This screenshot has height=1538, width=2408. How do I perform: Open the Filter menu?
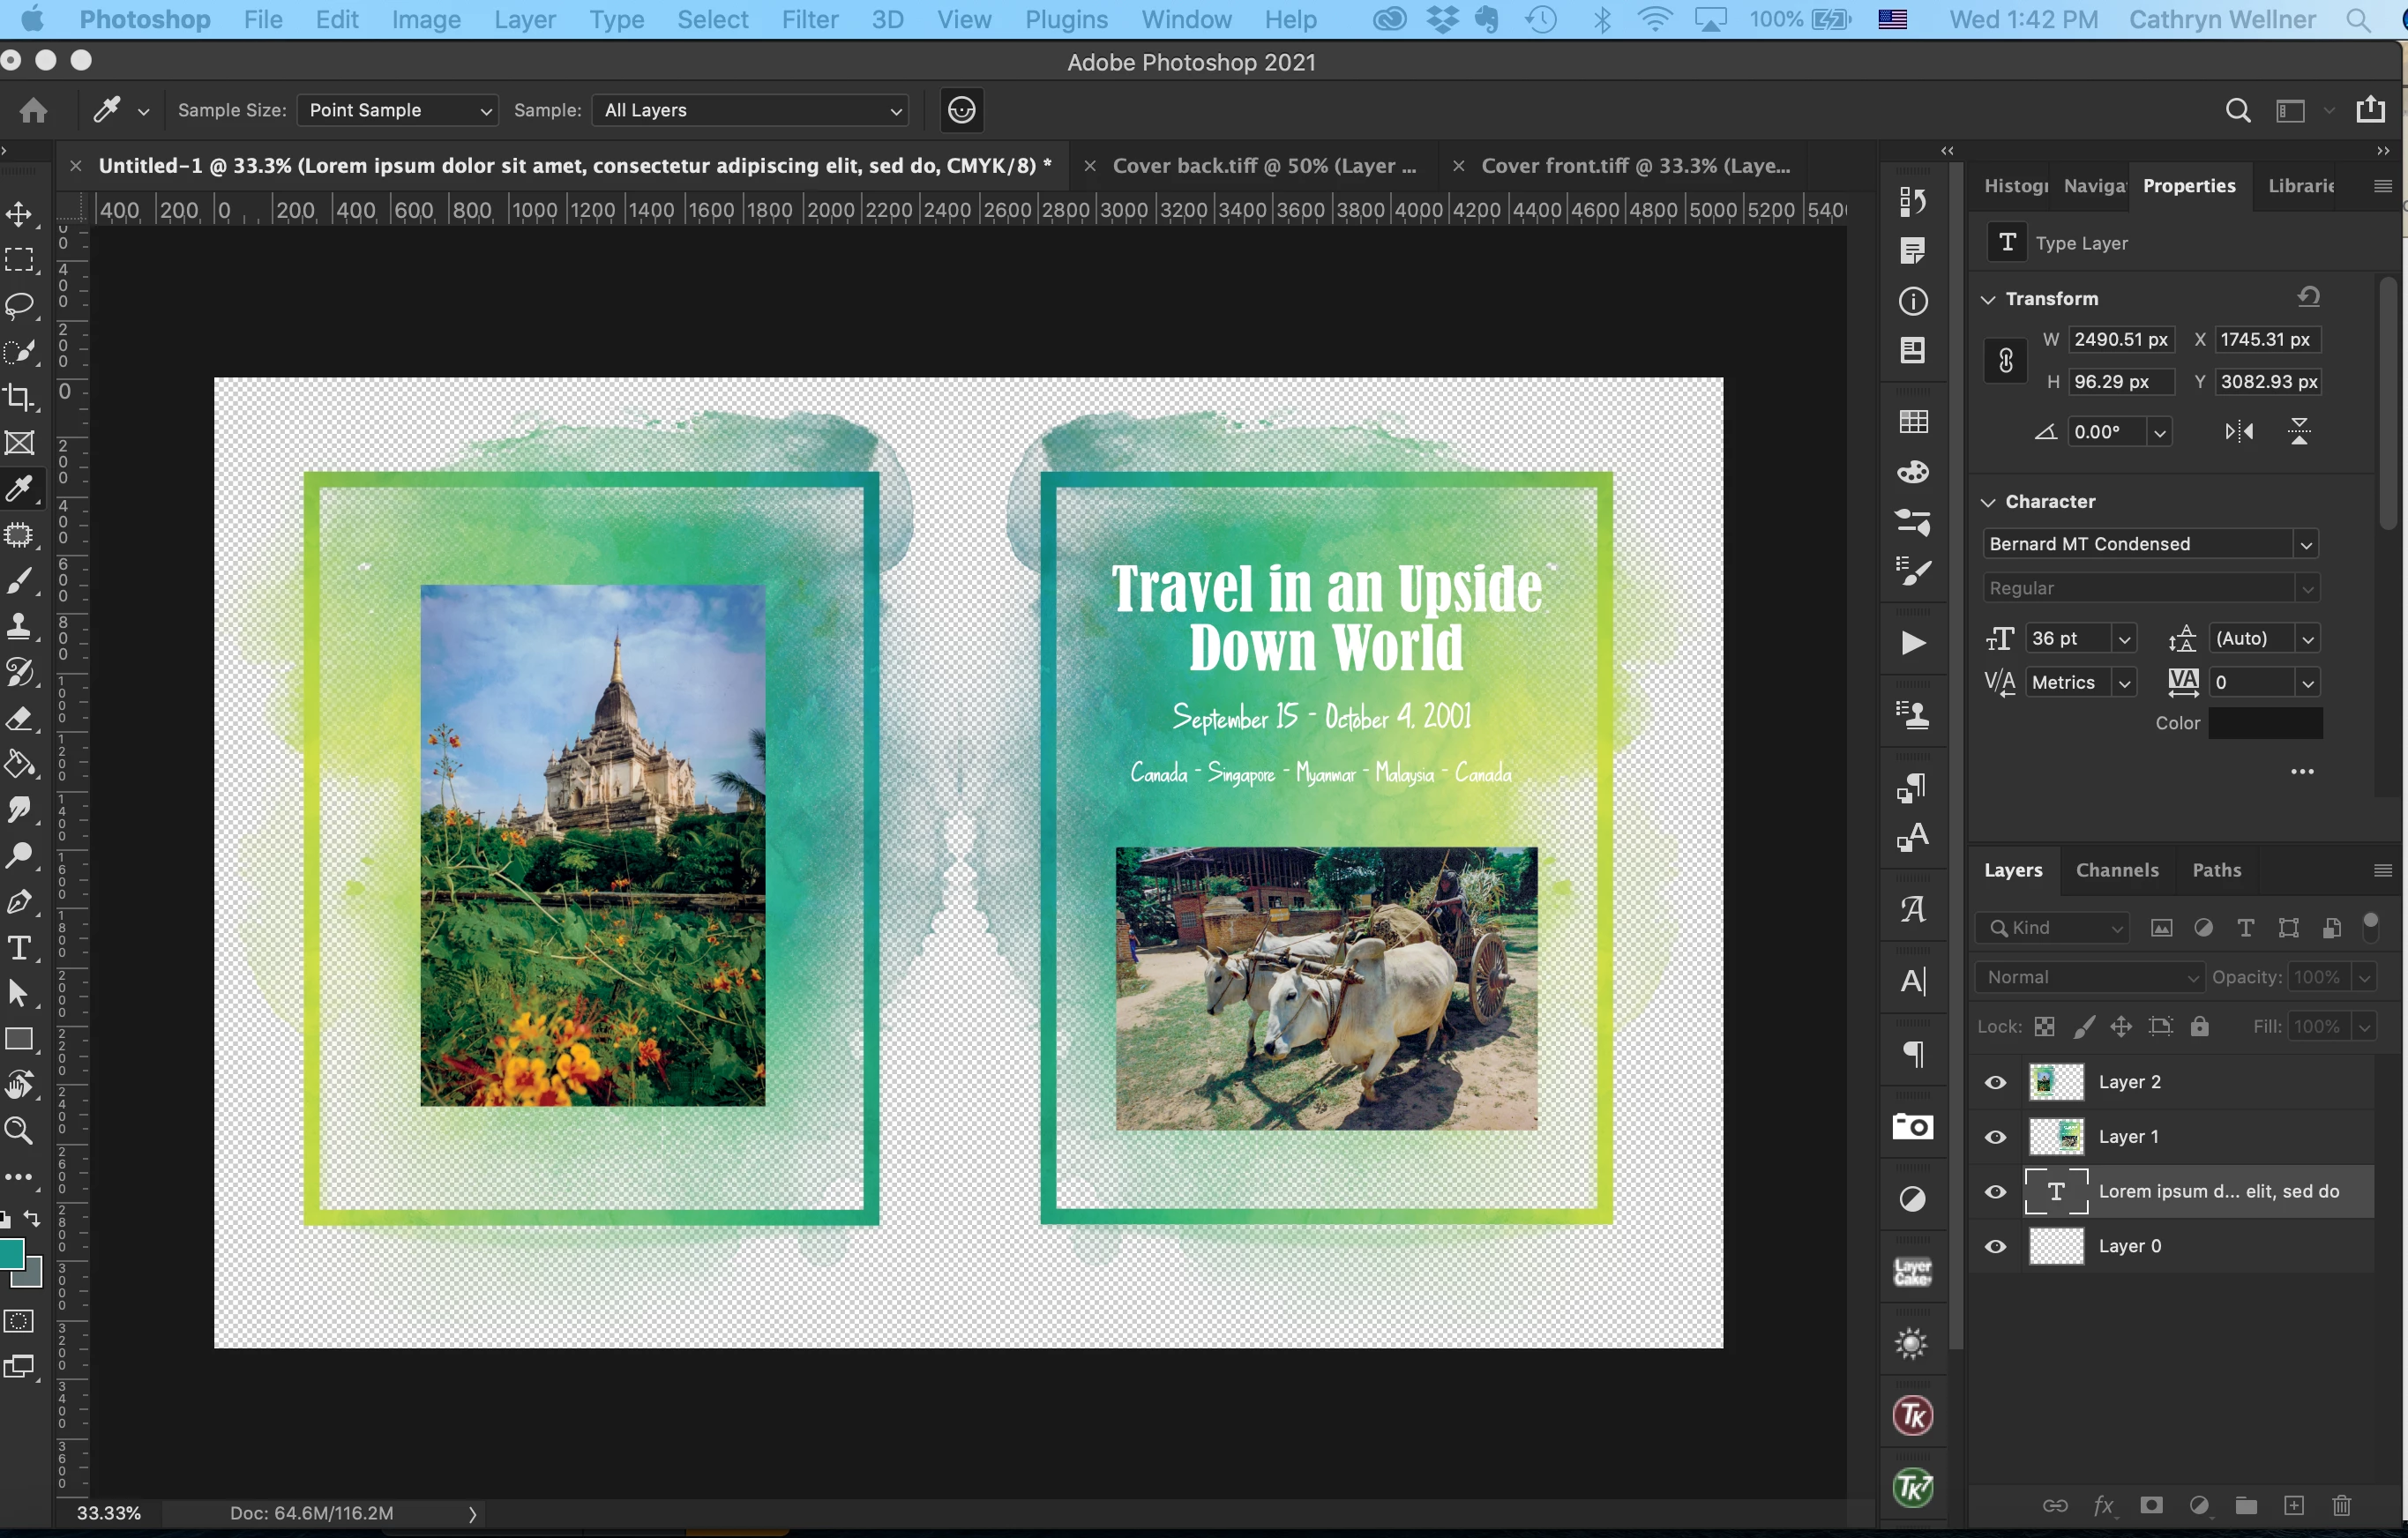click(809, 19)
